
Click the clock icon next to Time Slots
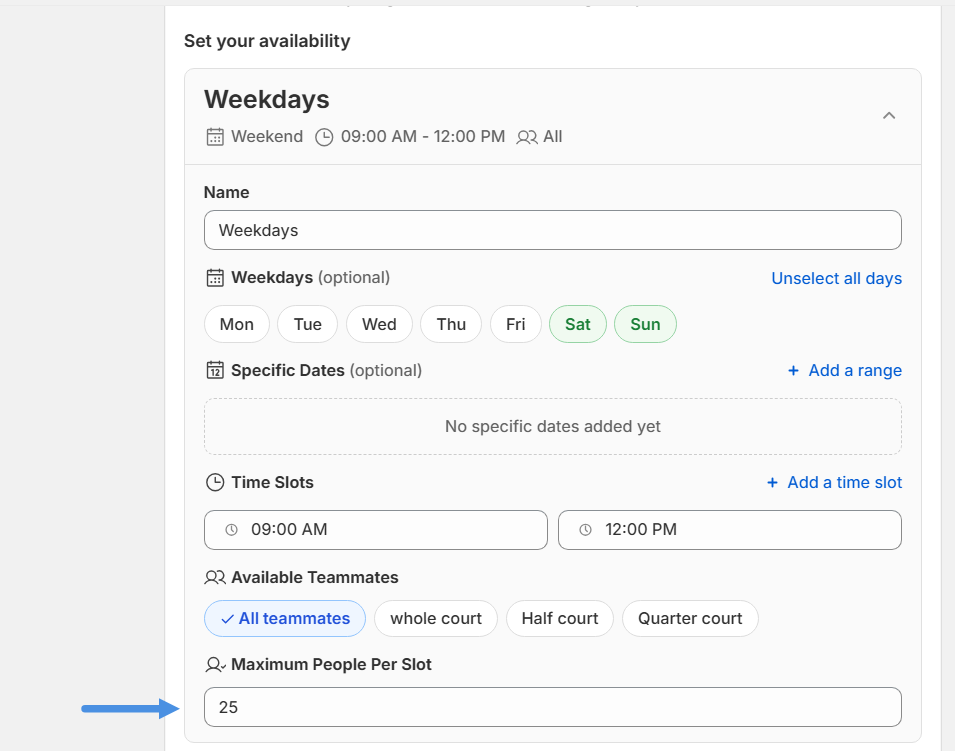point(214,483)
